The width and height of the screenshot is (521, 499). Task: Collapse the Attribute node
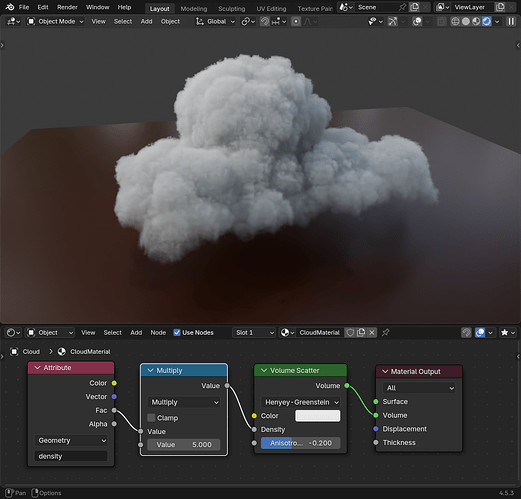point(37,368)
